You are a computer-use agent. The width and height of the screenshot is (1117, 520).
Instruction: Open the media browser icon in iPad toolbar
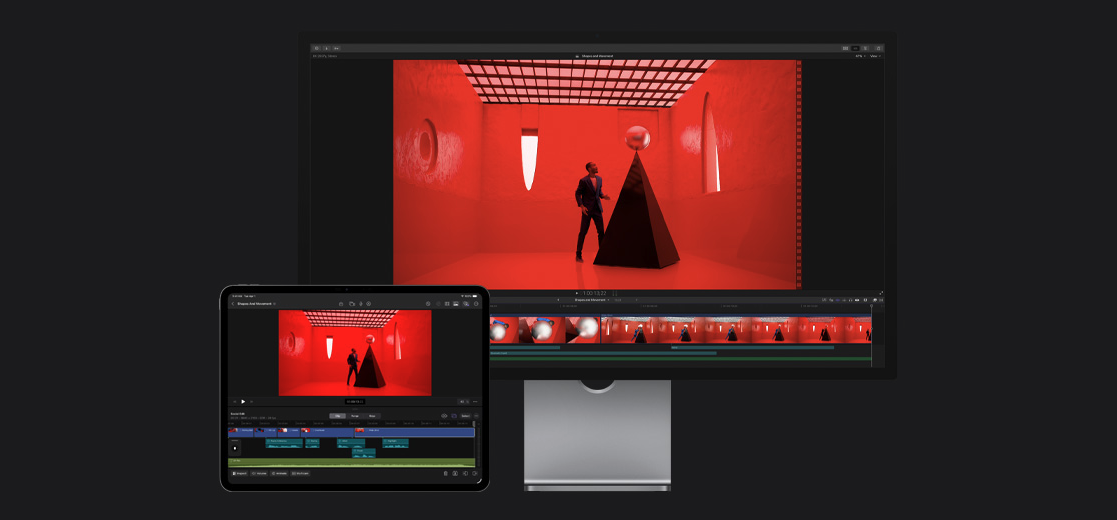pyautogui.click(x=351, y=303)
